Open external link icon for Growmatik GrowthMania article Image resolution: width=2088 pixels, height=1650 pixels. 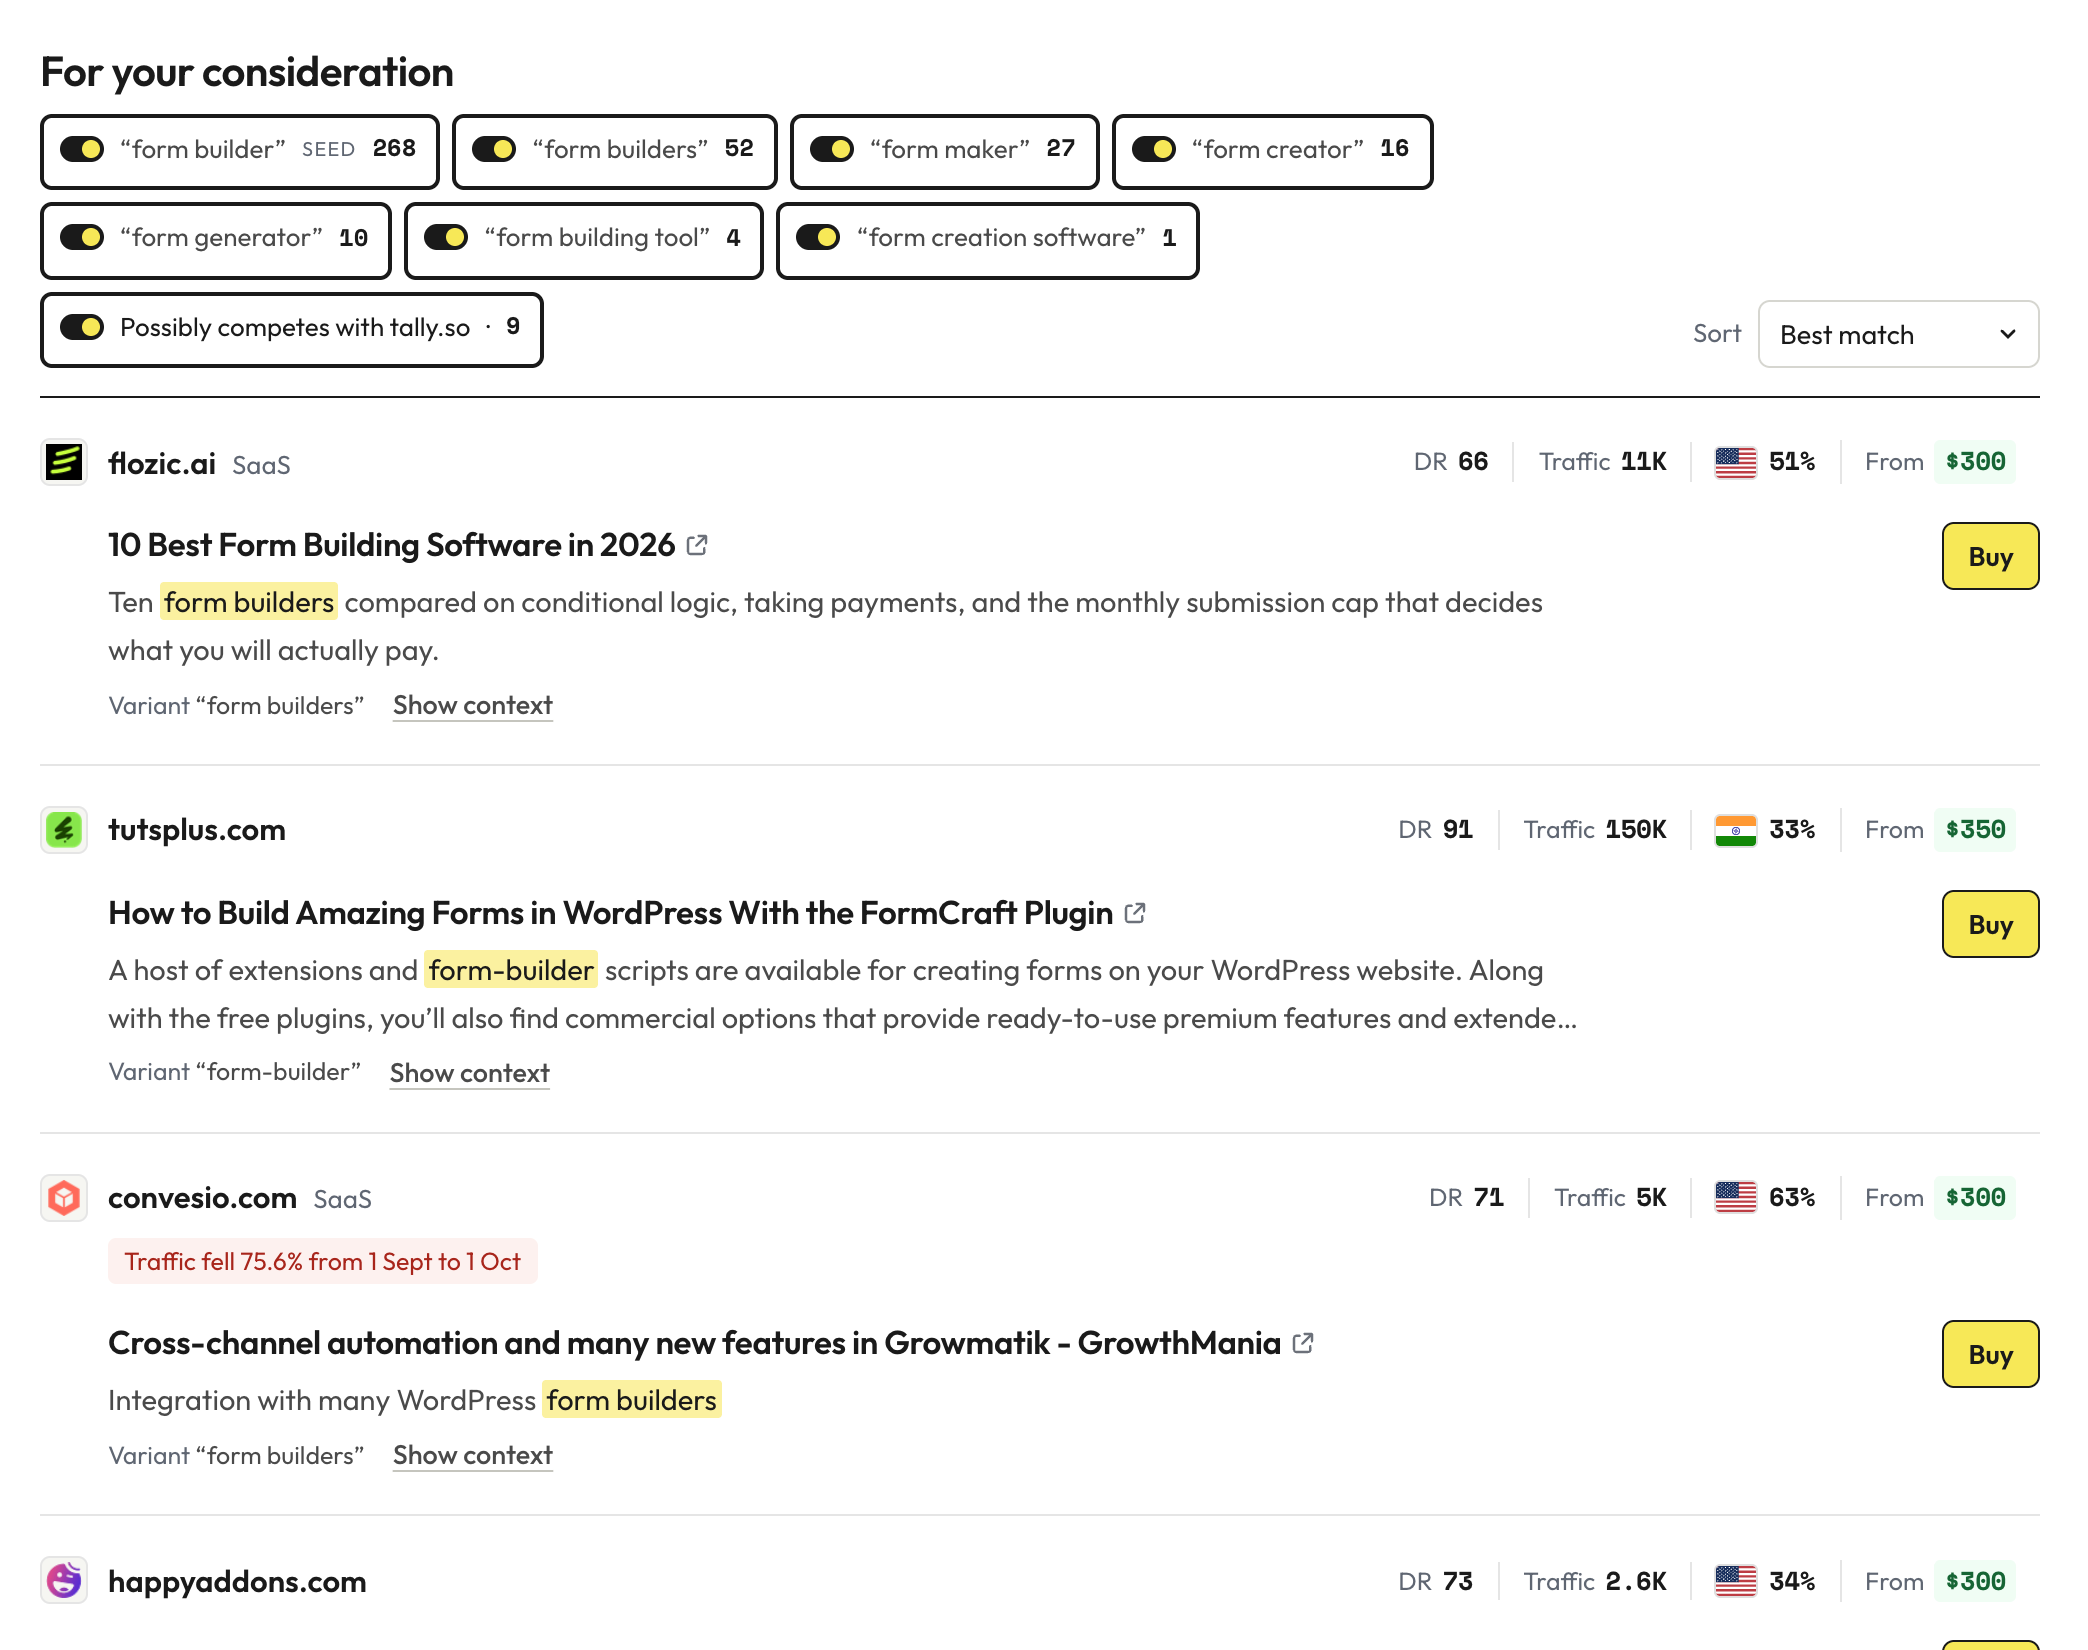1303,1343
